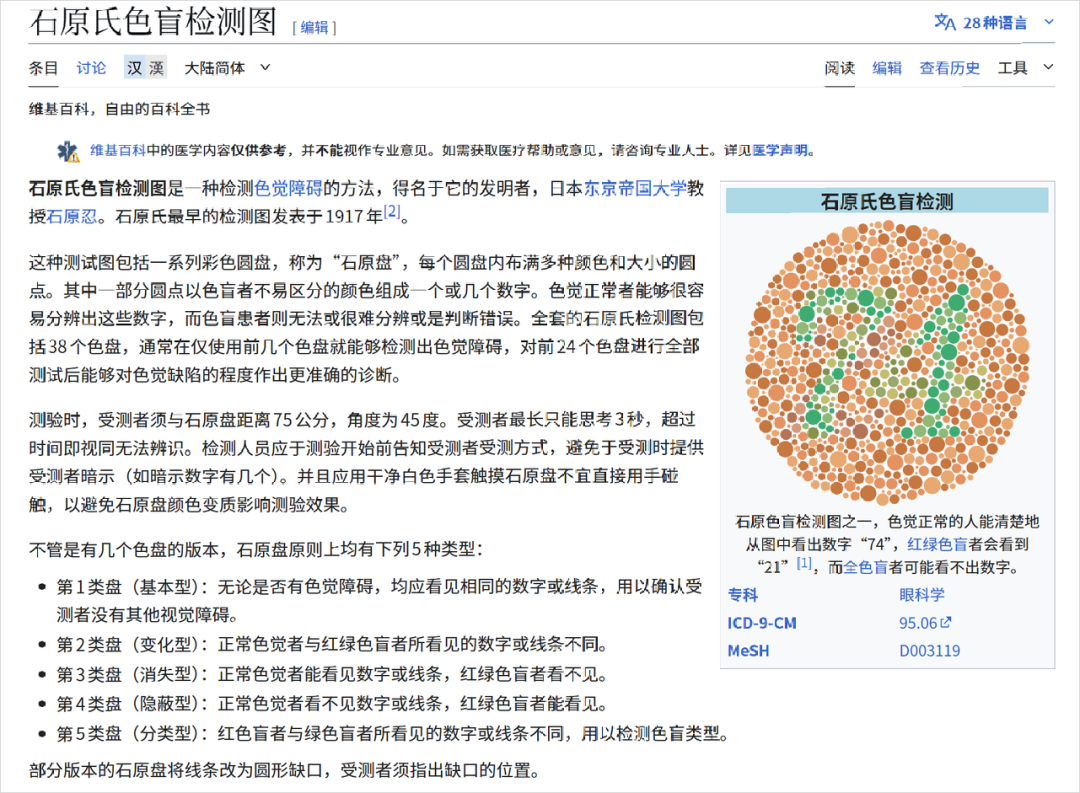Expand the language list chevron arrow
Image resolution: width=1080 pixels, height=793 pixels.
(1049, 22)
